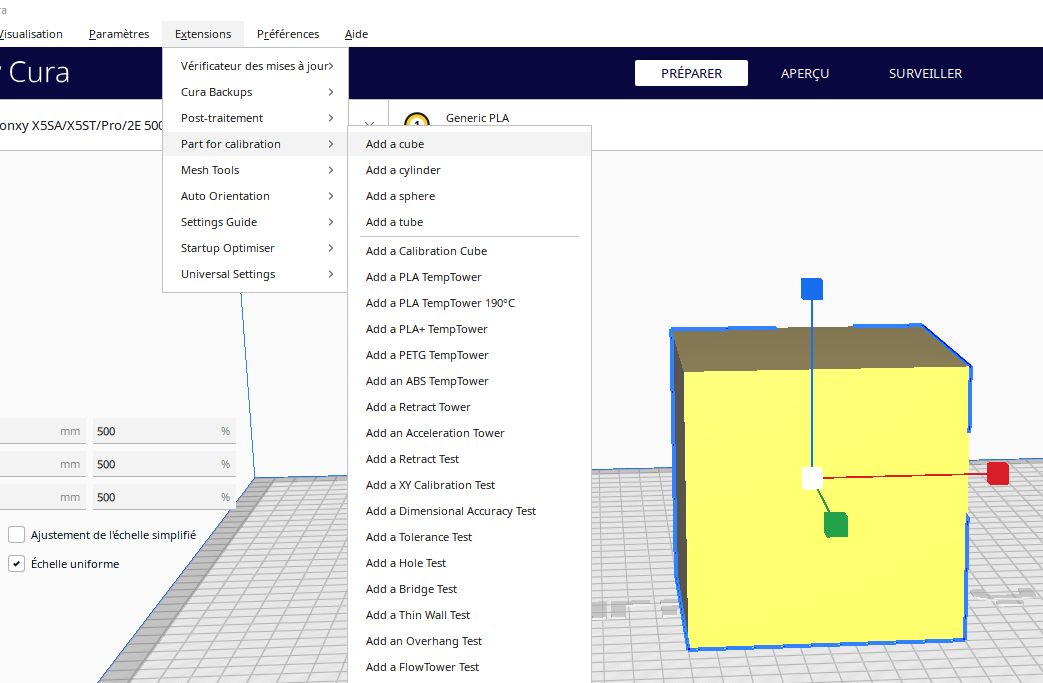Viewport: 1043px width, 683px height.
Task: Pick Add a Bridge Test
Action: (470, 588)
